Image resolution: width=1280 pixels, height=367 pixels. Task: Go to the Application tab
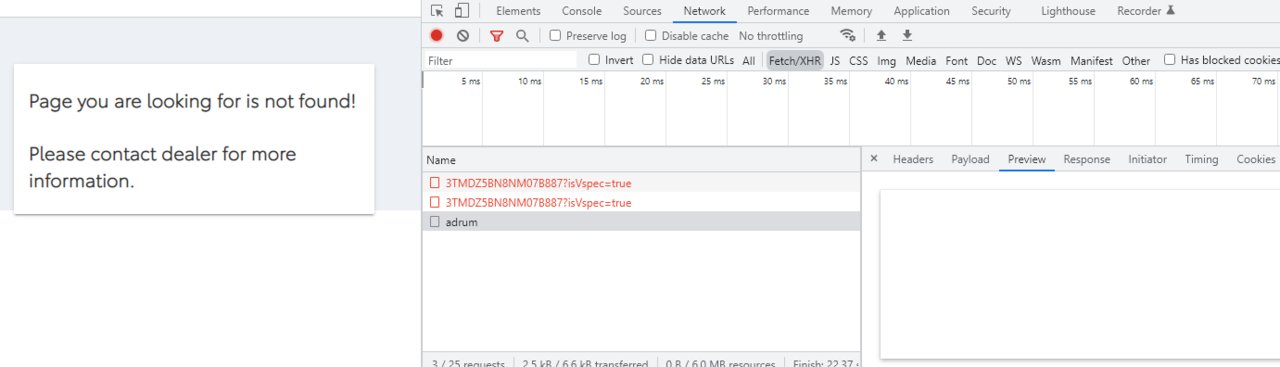[x=922, y=11]
